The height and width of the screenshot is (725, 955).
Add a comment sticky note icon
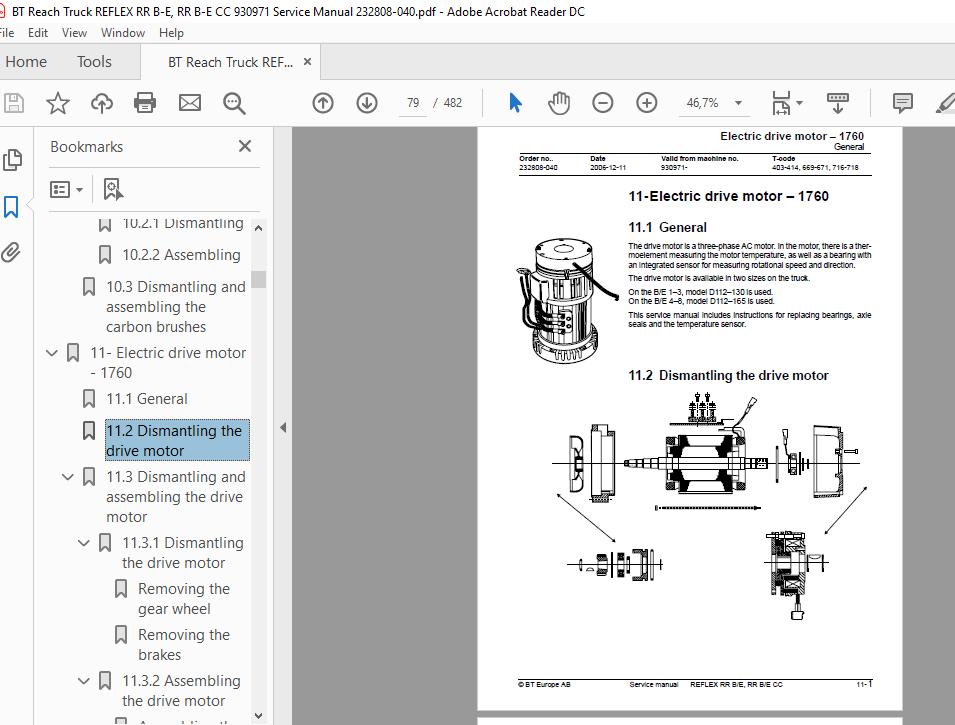coord(902,103)
